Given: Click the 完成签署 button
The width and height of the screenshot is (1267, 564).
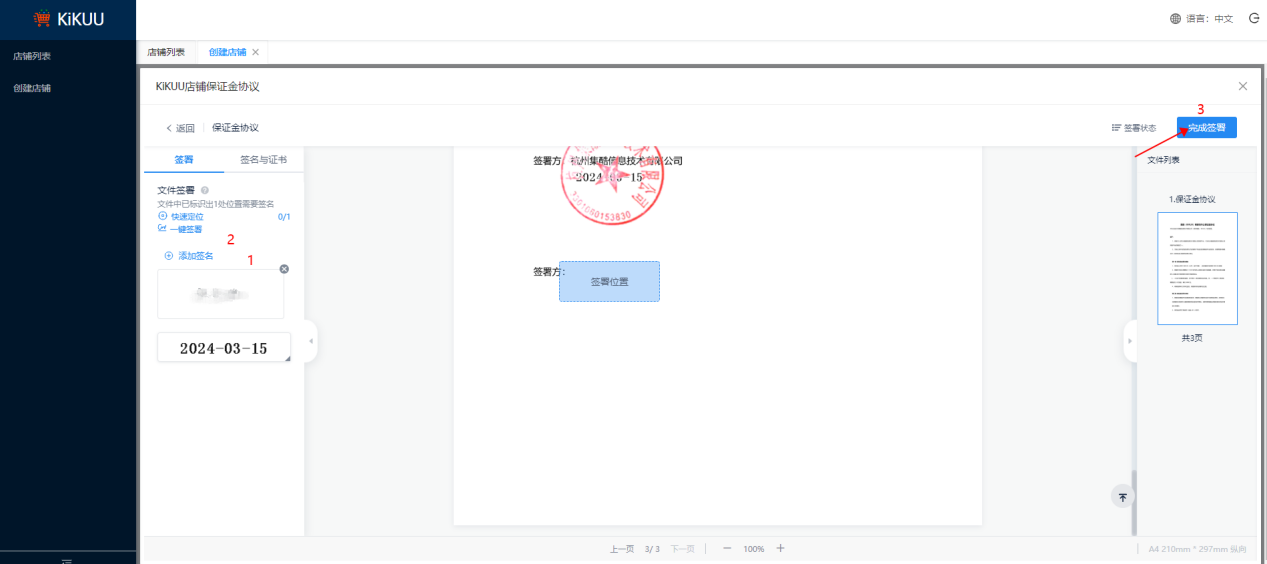Looking at the screenshot, I should tap(1207, 128).
